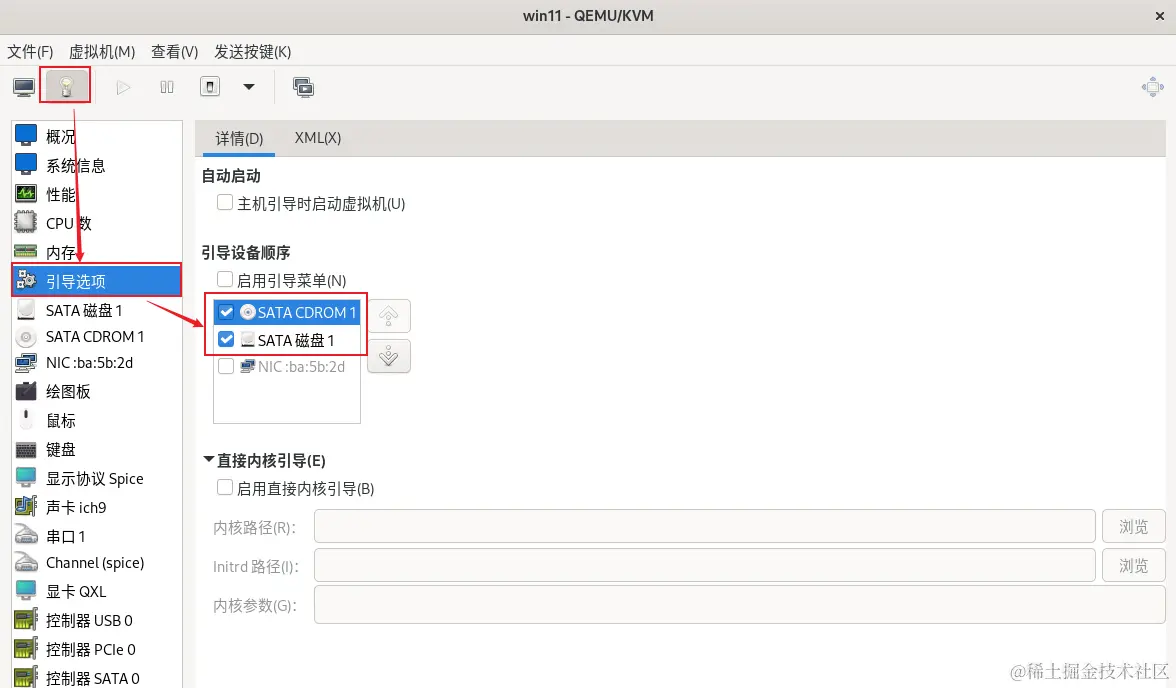Click the 内核路径(R) input field
This screenshot has height=688, width=1176.
[704, 526]
